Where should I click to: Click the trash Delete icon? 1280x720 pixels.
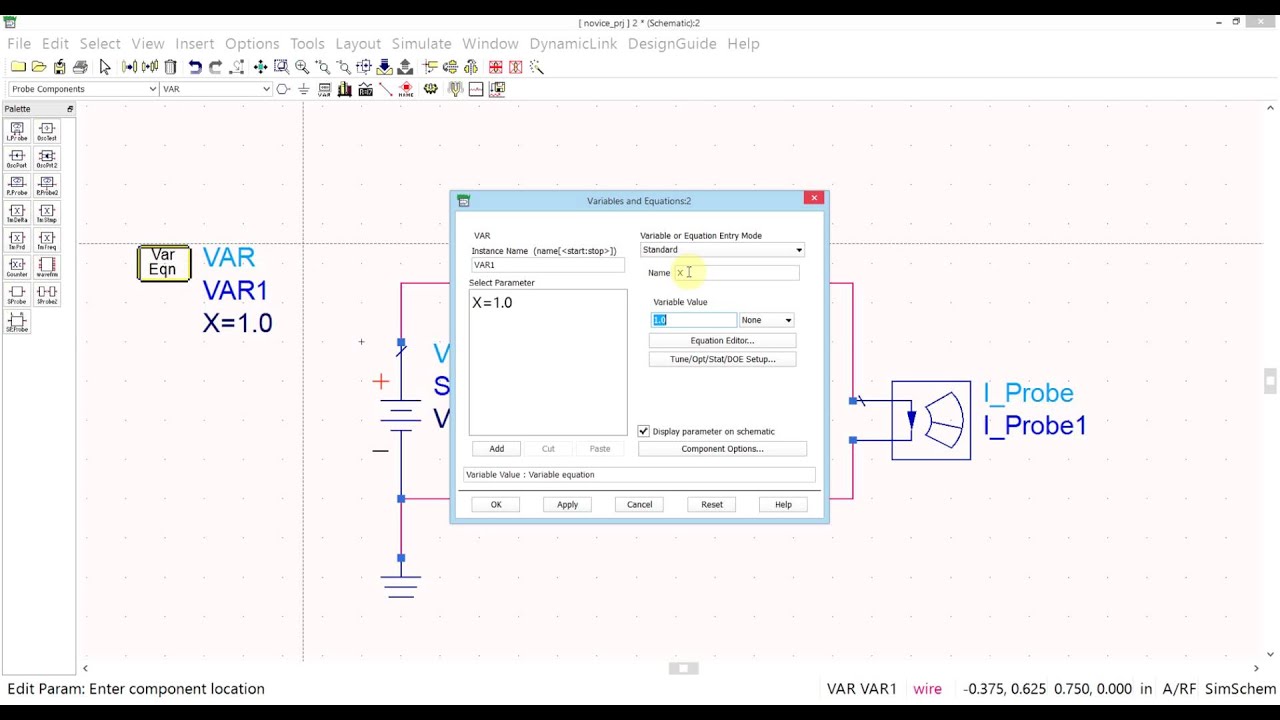(x=170, y=67)
